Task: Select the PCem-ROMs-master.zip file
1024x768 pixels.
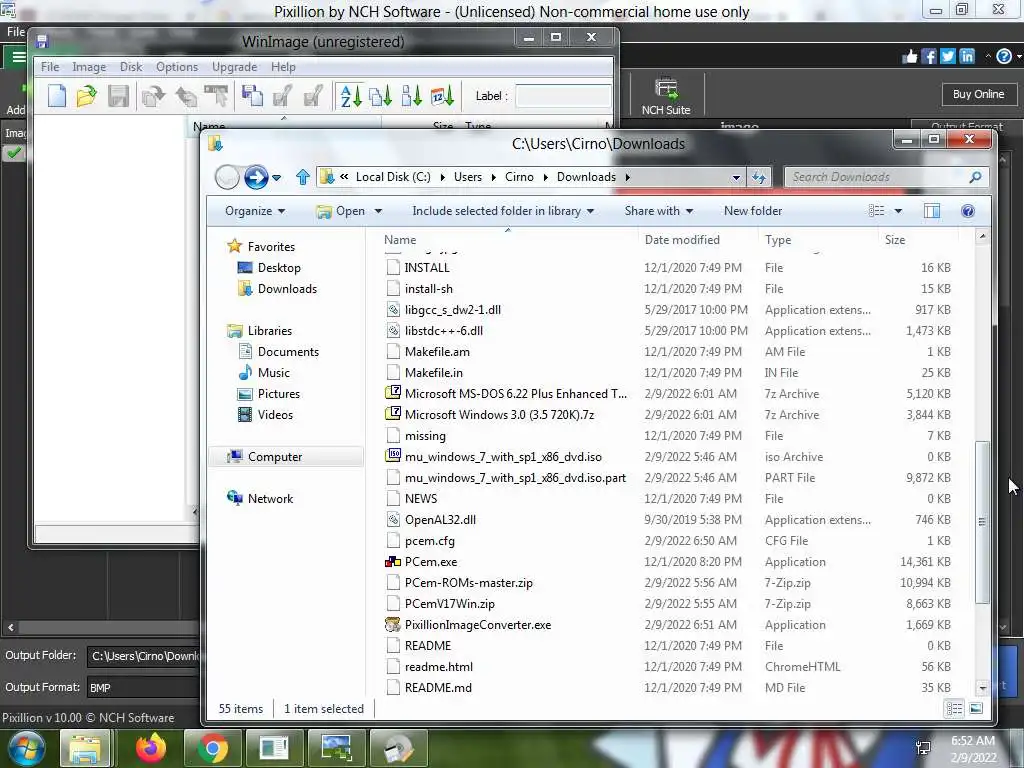Action: tap(468, 583)
